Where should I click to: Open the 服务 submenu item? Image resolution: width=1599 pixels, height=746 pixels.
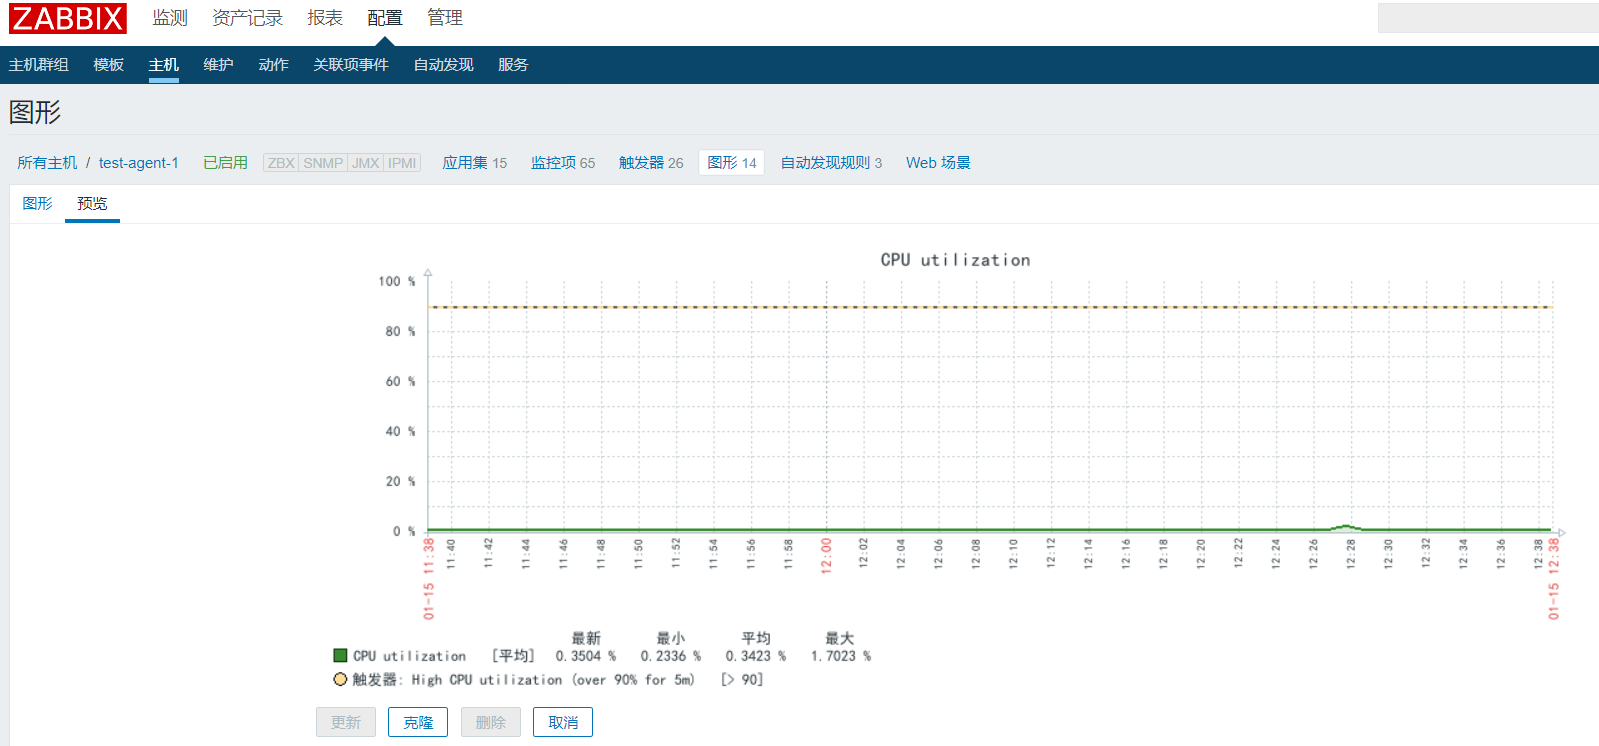point(513,65)
